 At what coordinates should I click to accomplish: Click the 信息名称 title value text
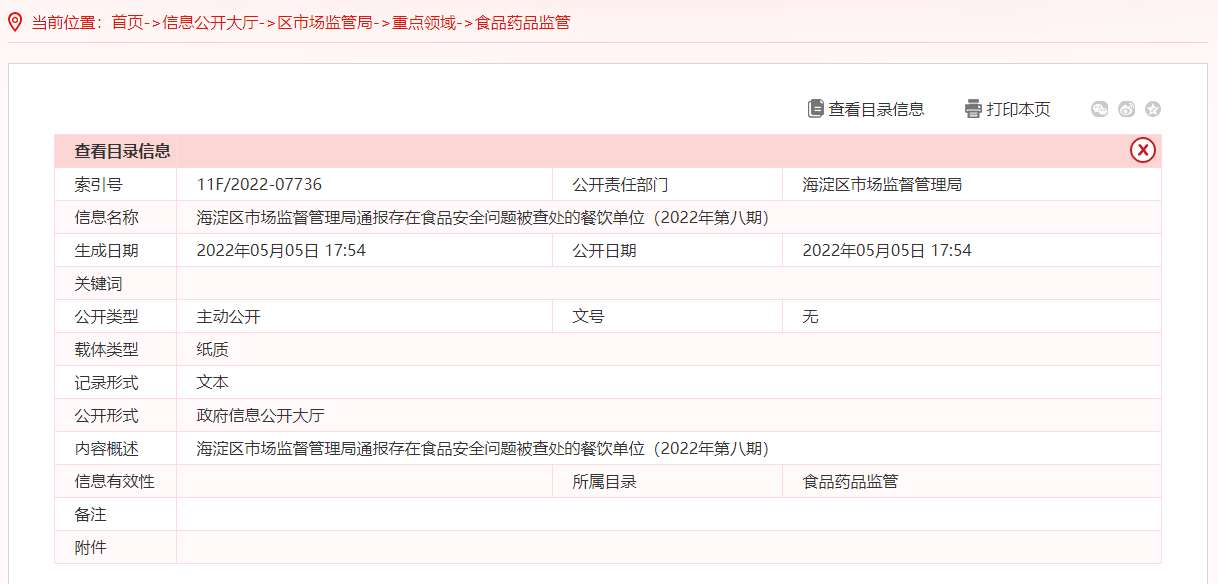(483, 218)
